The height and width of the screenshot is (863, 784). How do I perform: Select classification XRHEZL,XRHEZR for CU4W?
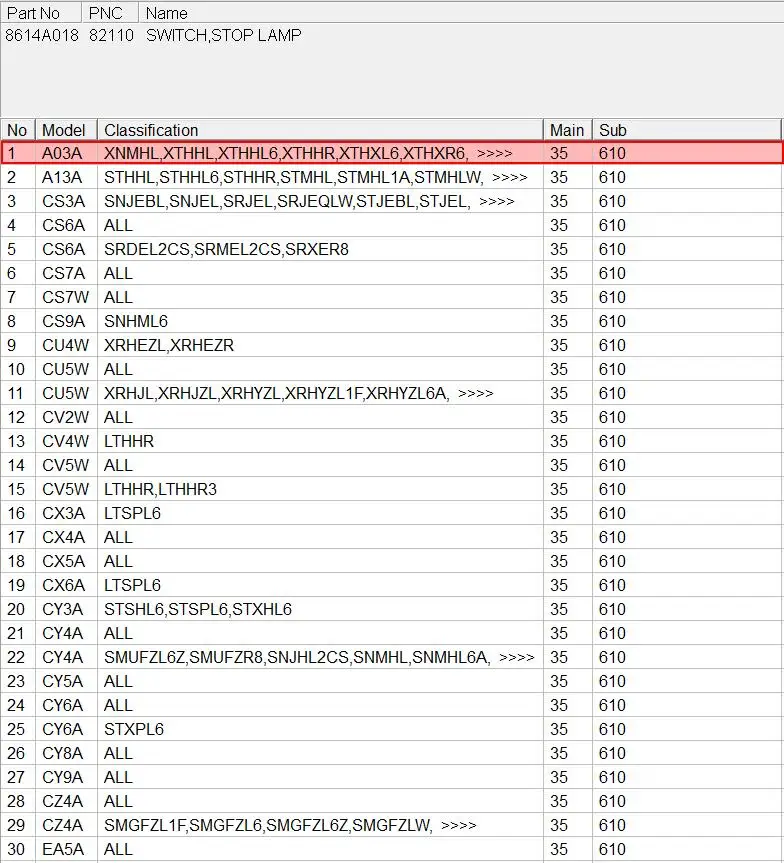169,345
